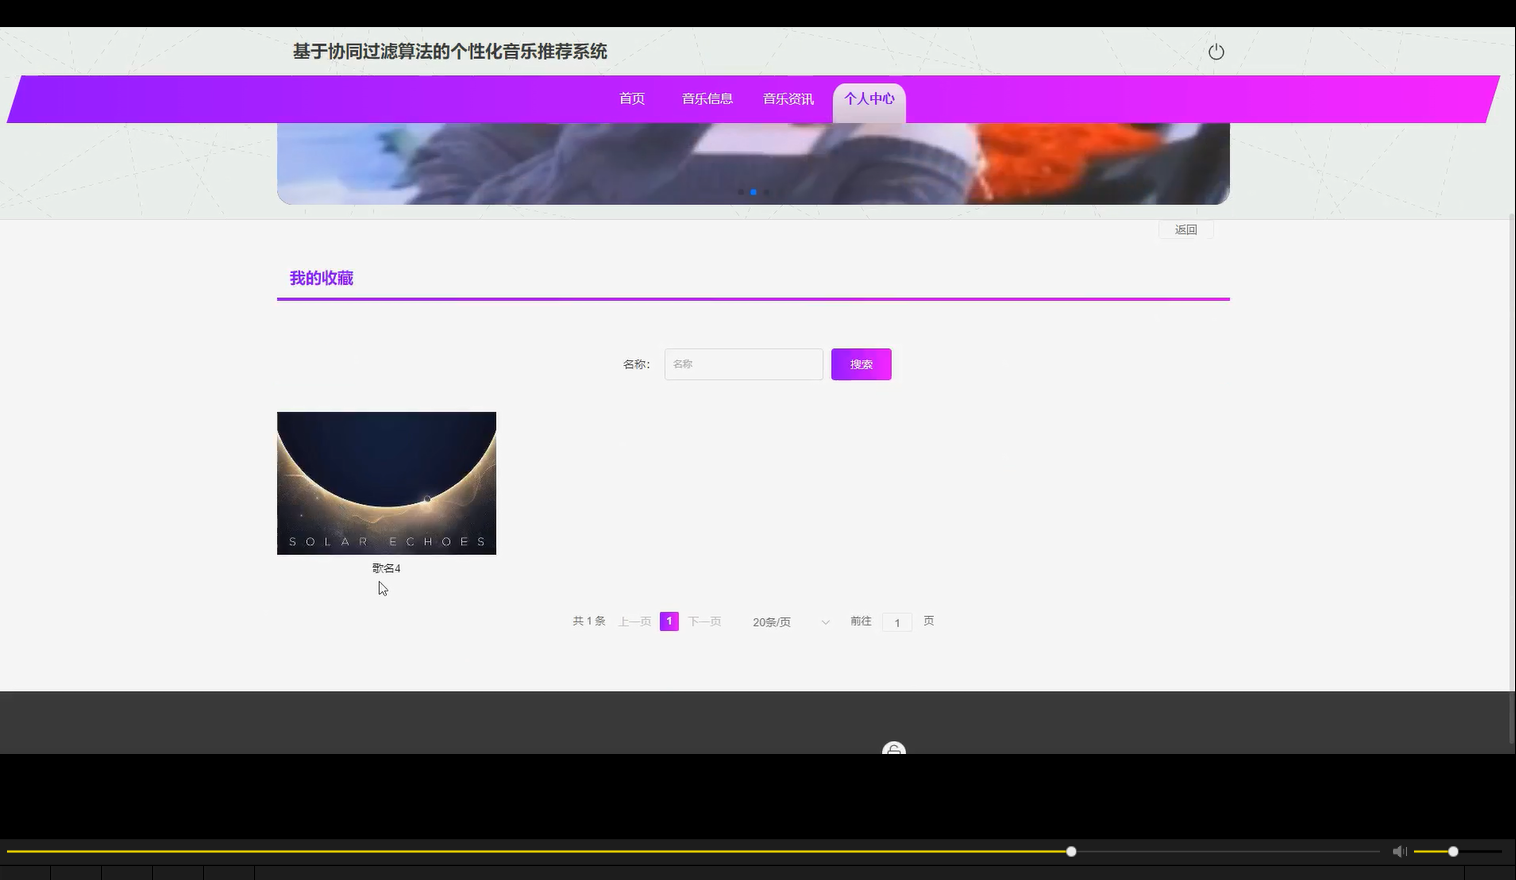Click the 返回 back button
Screen dimensions: 1516x880
pyautogui.click(x=1185, y=229)
